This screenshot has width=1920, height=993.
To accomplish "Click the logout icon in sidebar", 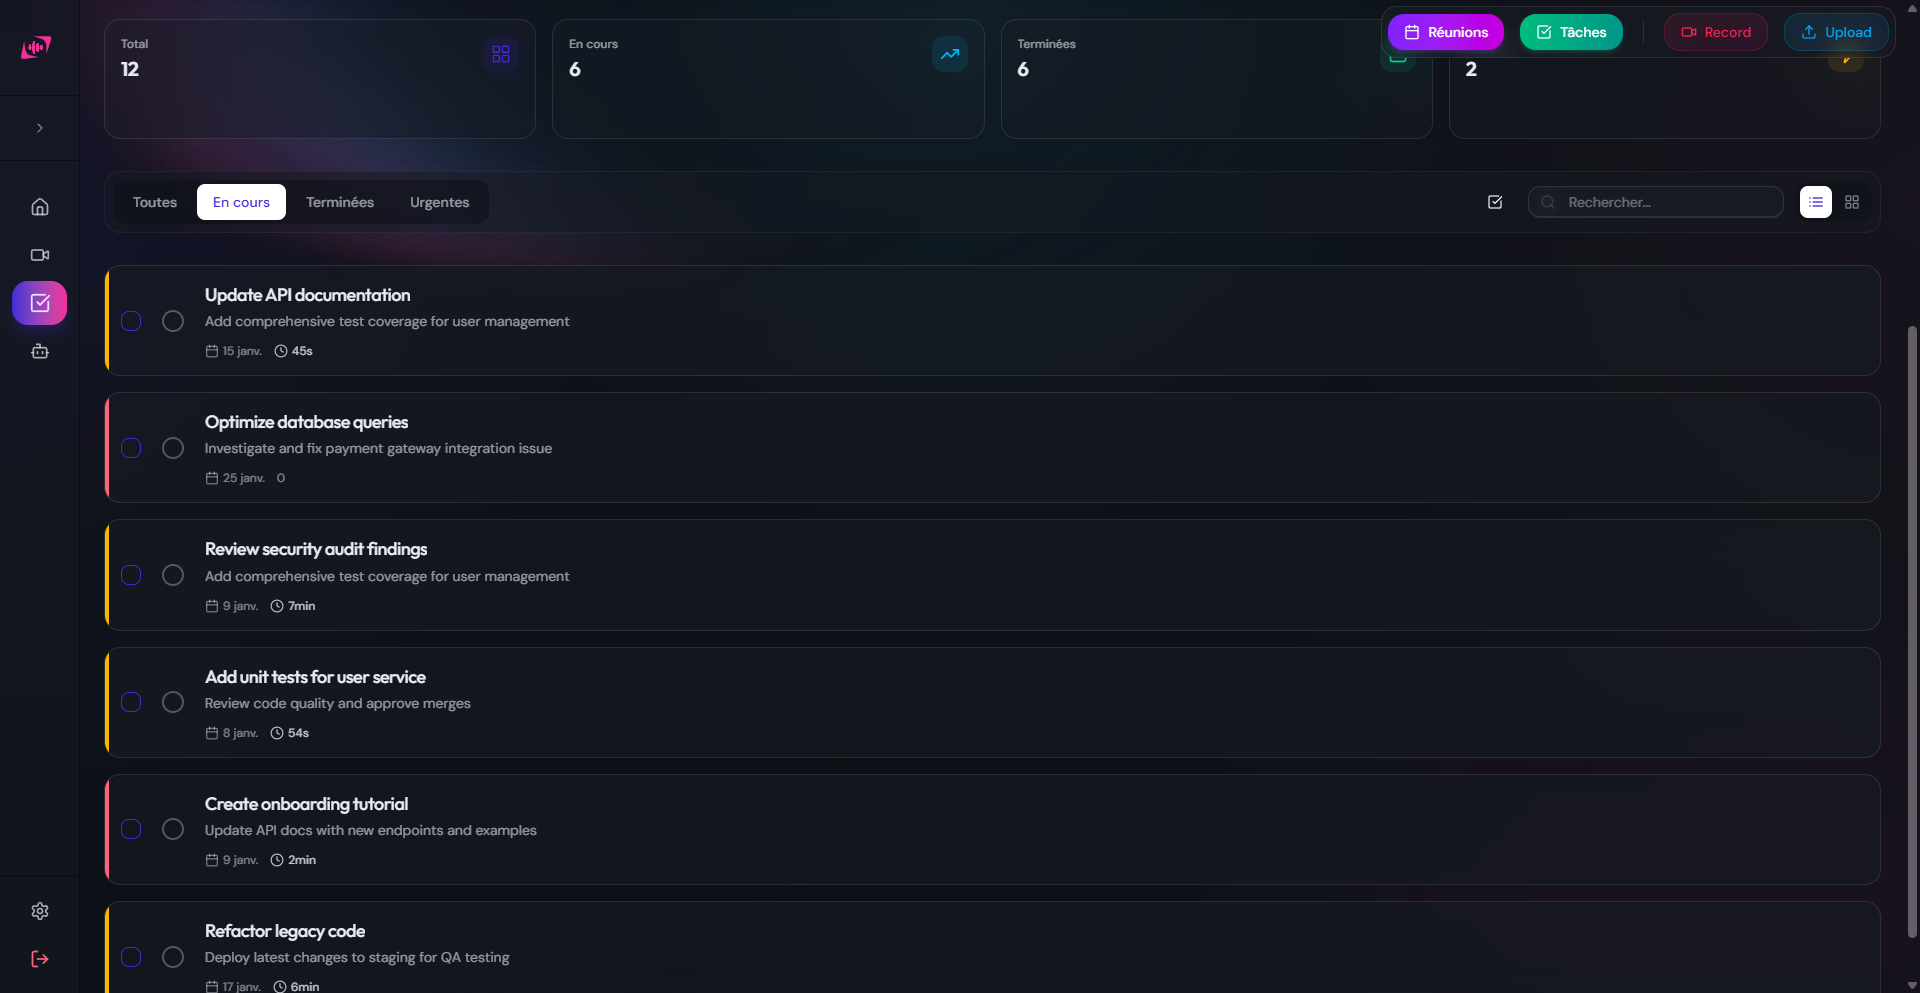I will [40, 959].
